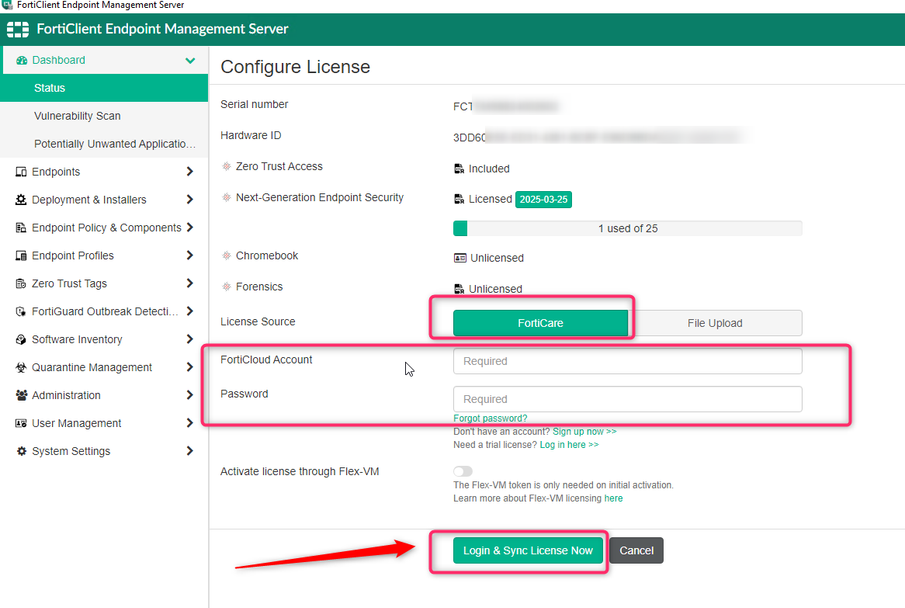Screen dimensions: 905x608
Task: Click the Endpoints sidebar icon
Action: point(21,171)
